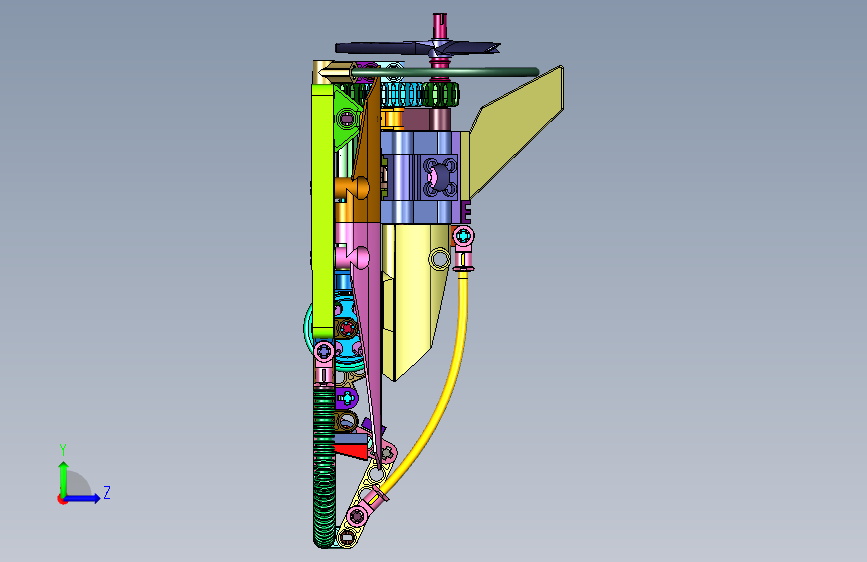Select the cyan gear at the top
This screenshot has width=867, height=562.
[403, 95]
